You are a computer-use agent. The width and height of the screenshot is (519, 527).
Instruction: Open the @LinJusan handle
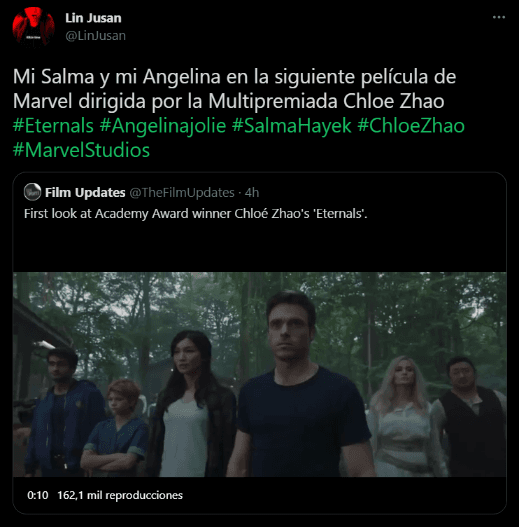pyautogui.click(x=95, y=36)
